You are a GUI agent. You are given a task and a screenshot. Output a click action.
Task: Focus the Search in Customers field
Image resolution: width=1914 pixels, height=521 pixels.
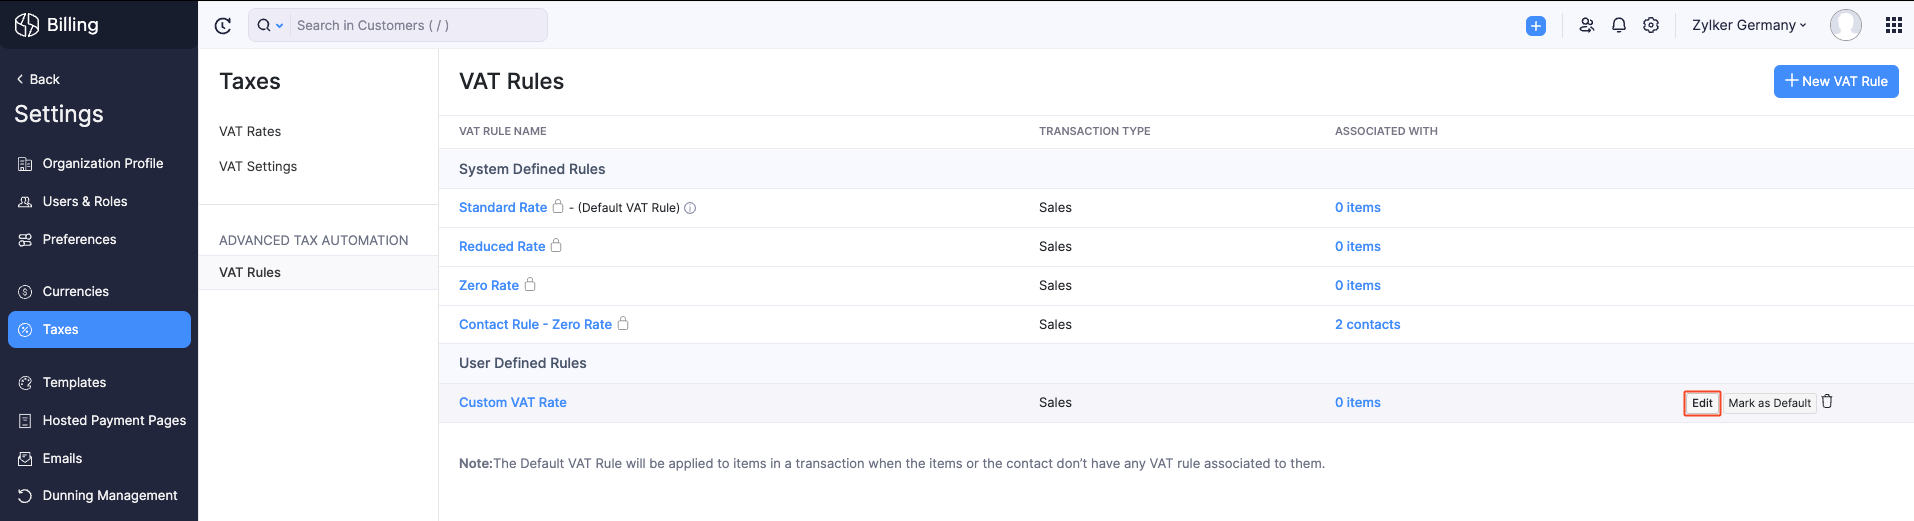click(x=415, y=26)
